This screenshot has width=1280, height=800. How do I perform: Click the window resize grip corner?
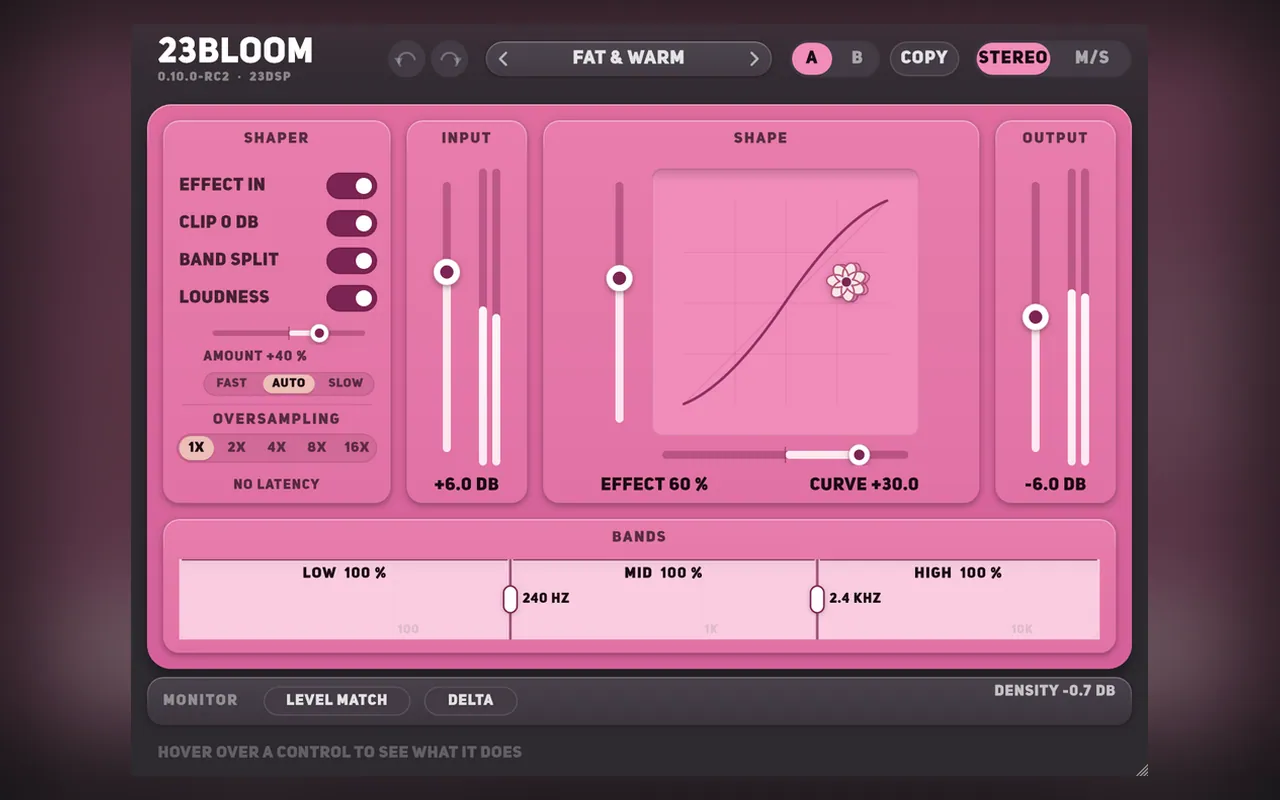pos(1142,770)
